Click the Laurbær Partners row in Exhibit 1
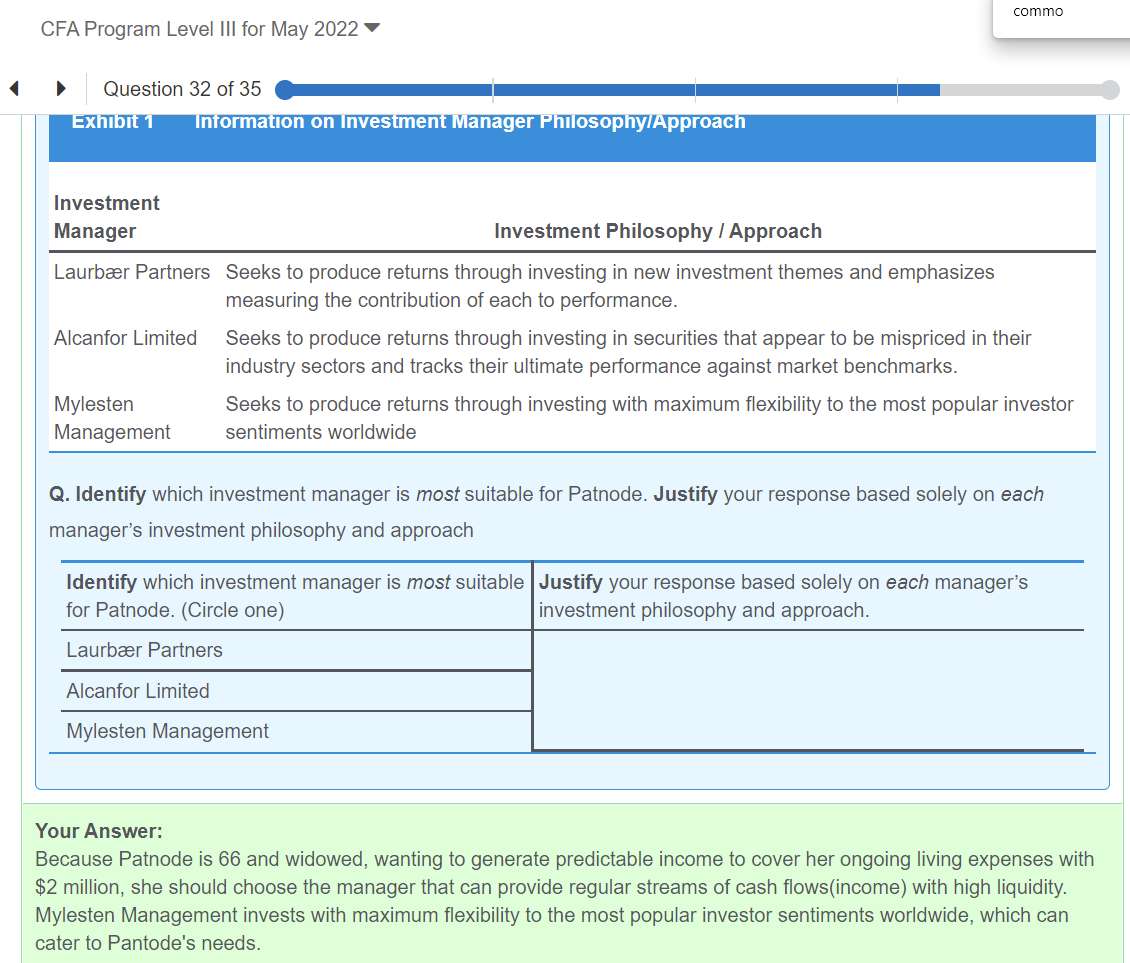 pos(572,286)
